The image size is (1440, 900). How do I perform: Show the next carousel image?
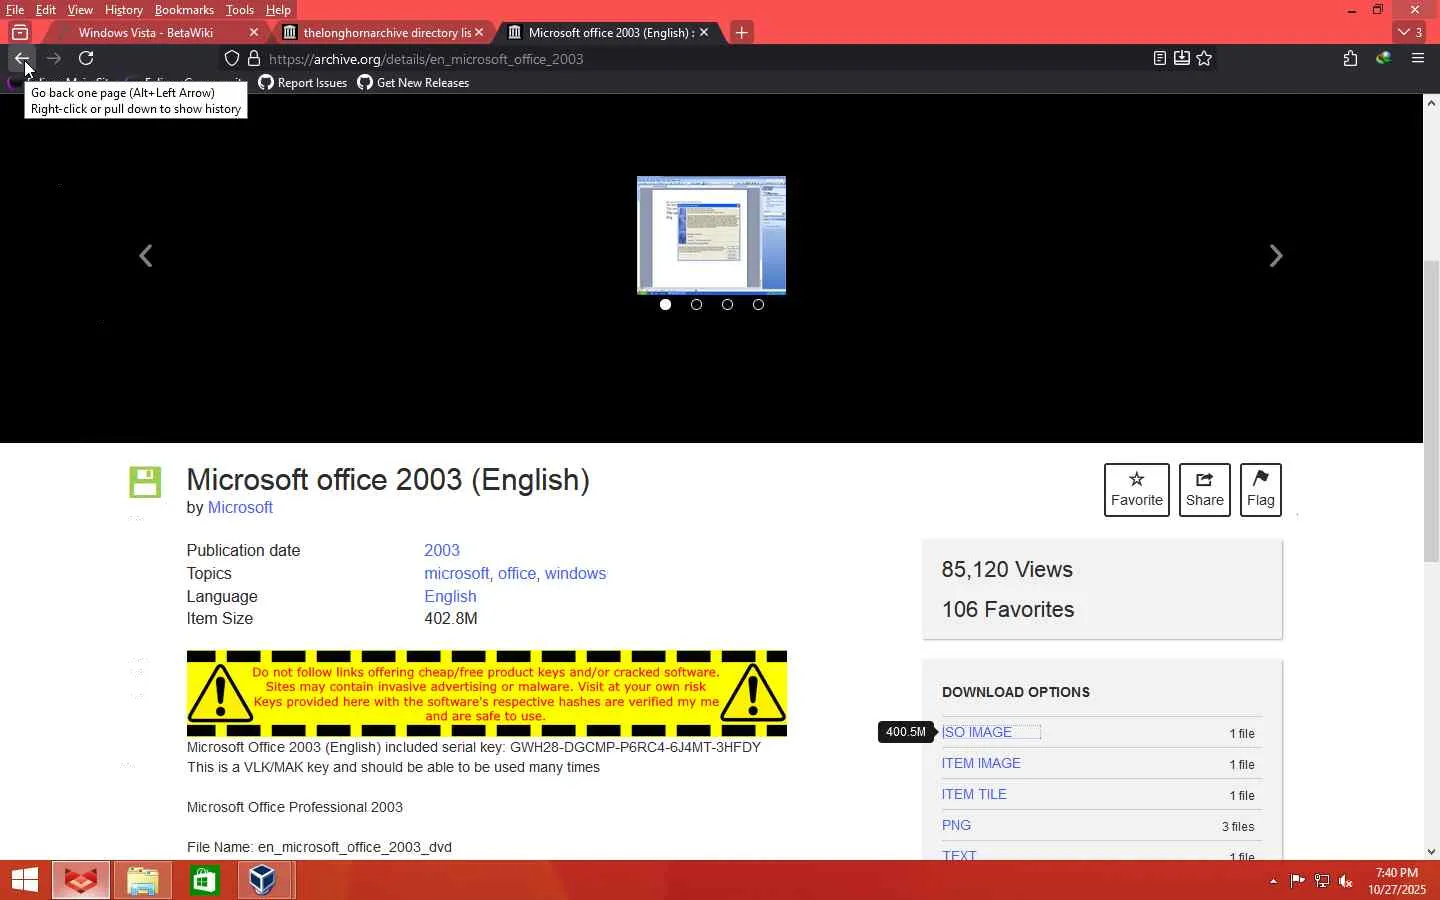pyautogui.click(x=1276, y=256)
